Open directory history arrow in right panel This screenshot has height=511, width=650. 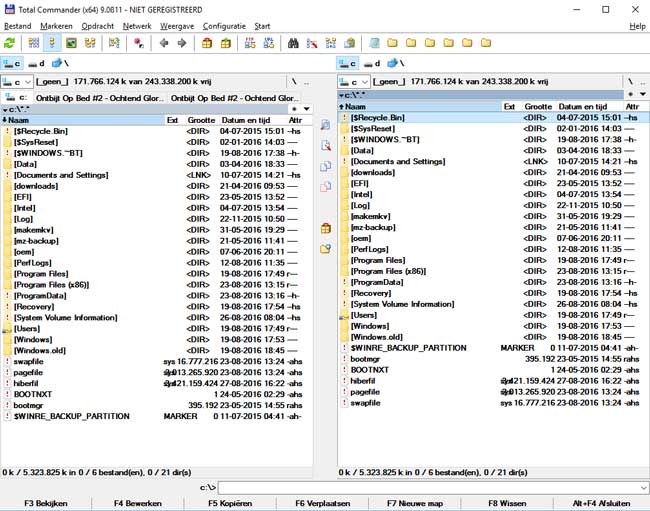click(x=643, y=94)
